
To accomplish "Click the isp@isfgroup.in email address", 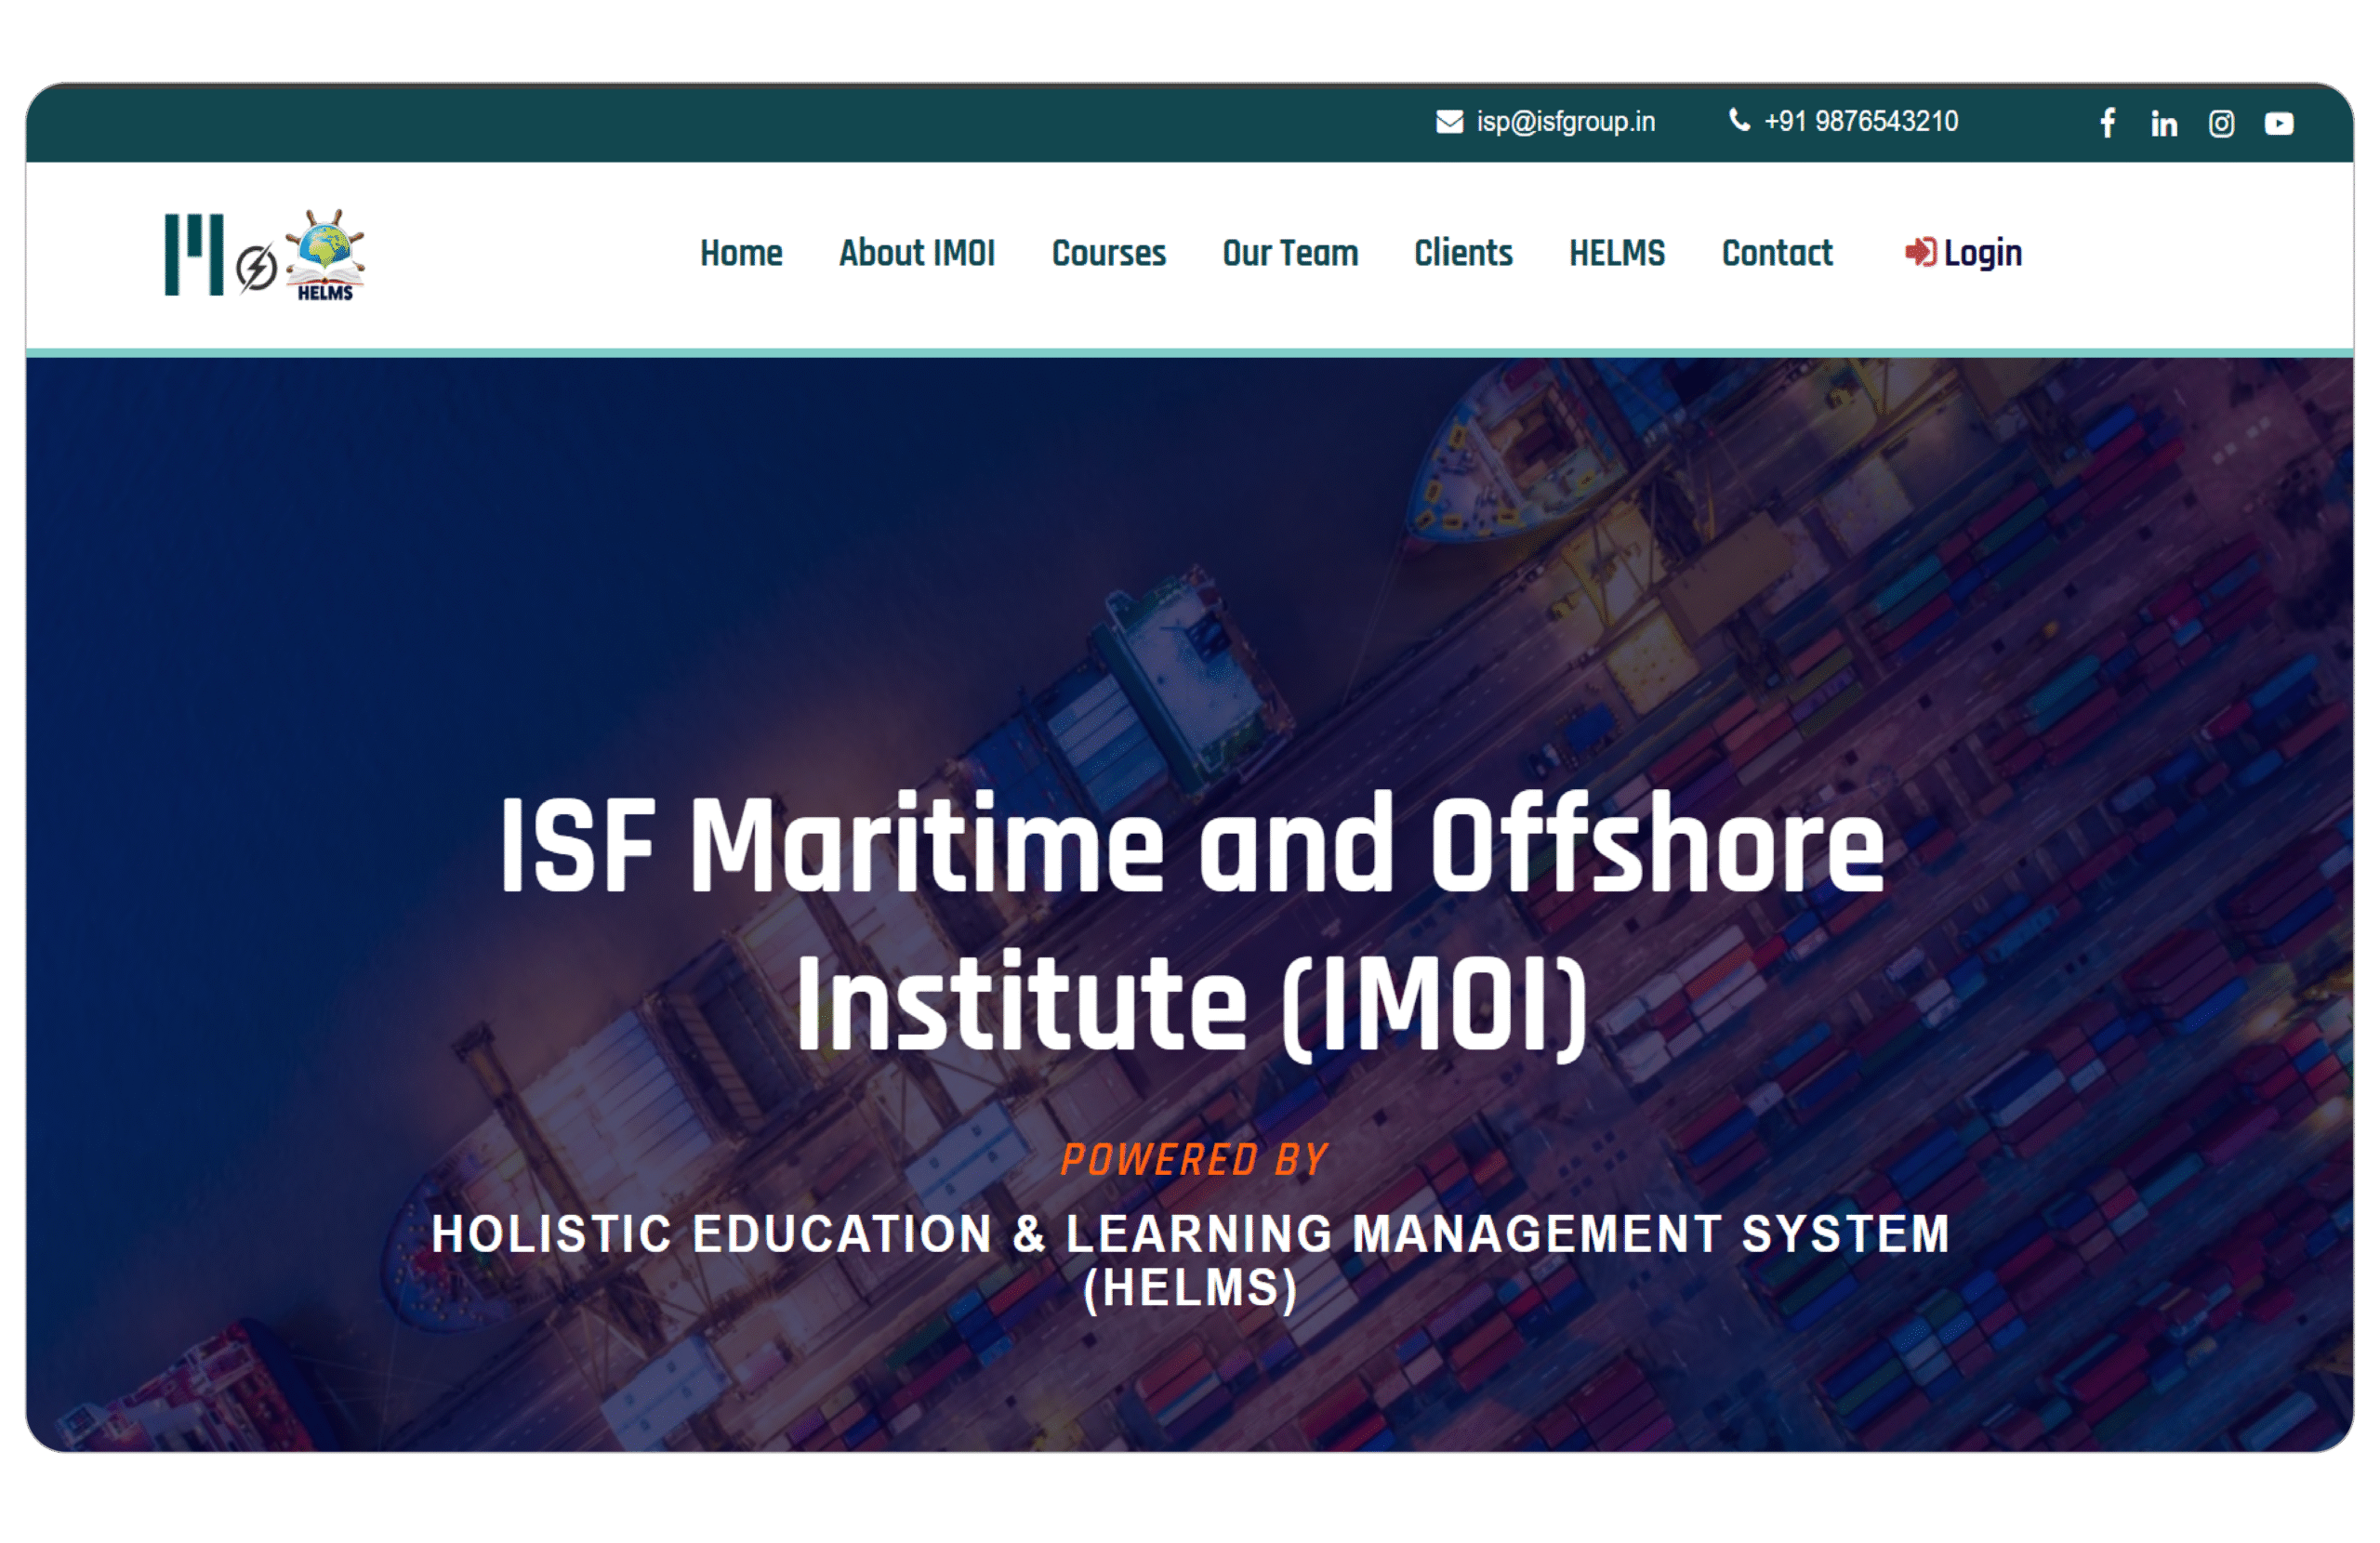I will tap(1565, 122).
